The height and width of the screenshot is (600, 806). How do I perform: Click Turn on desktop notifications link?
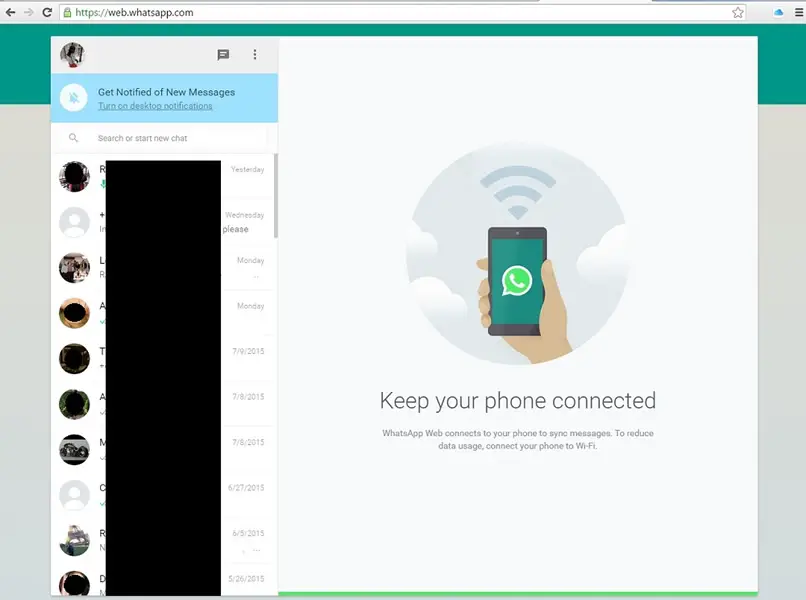pyautogui.click(x=155, y=106)
